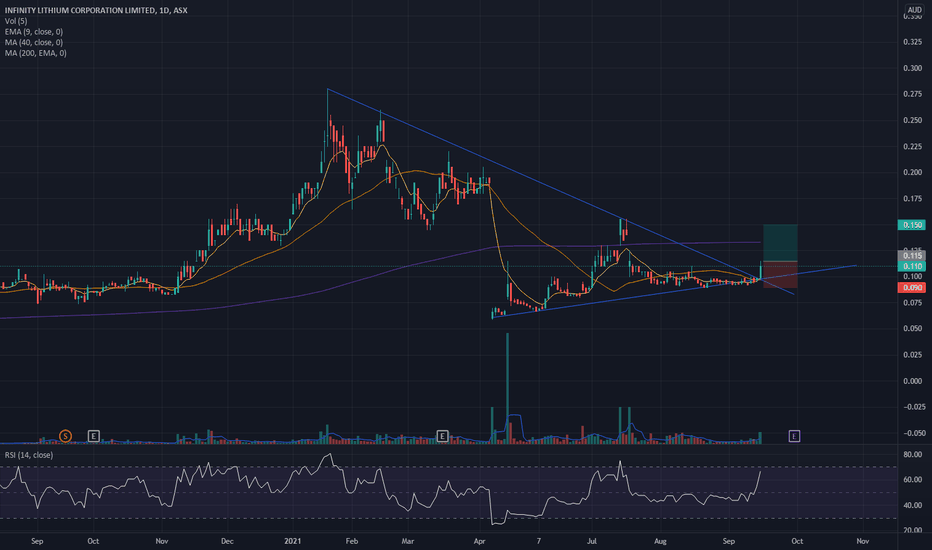This screenshot has height=550, width=932.
Task: Click the Nov label at right of time axis
Action: click(x=862, y=541)
